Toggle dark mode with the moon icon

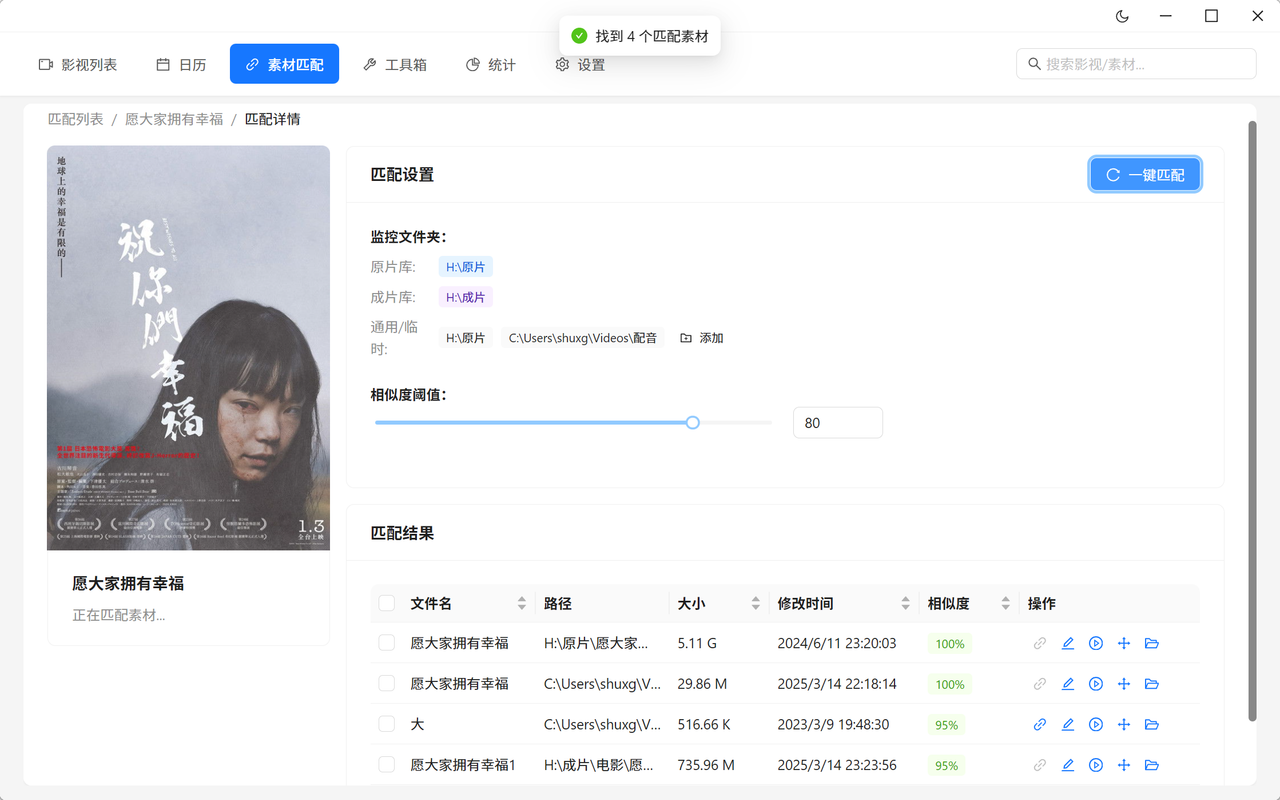(x=1122, y=16)
